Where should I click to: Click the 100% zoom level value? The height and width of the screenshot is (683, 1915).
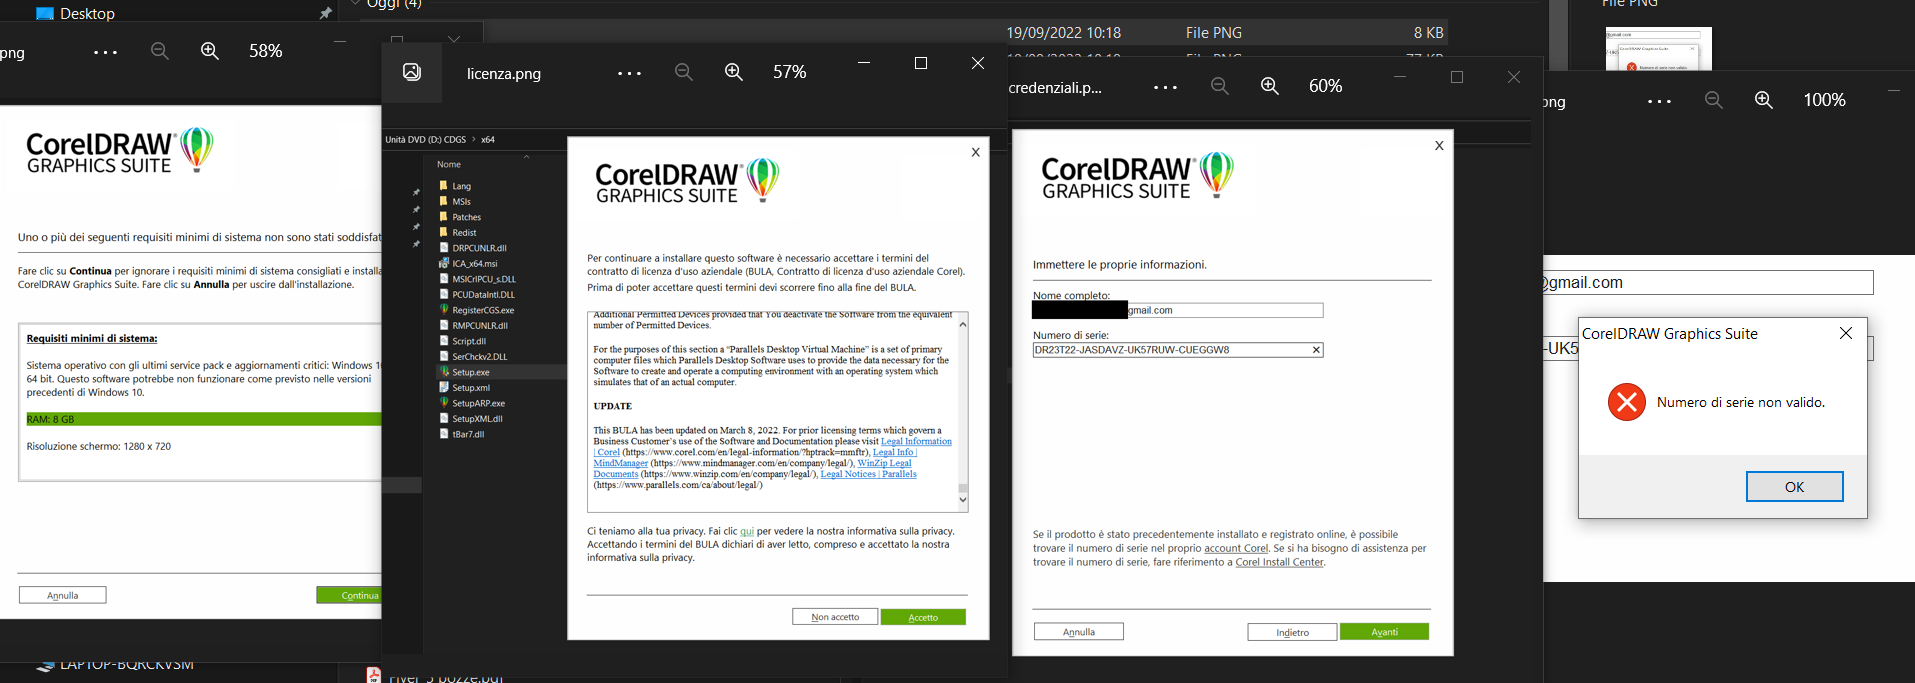(x=1825, y=100)
